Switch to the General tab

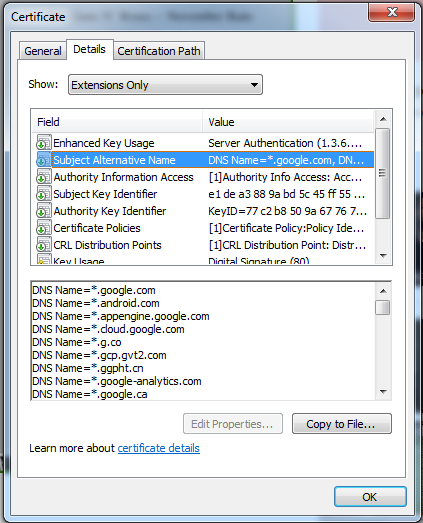43,51
